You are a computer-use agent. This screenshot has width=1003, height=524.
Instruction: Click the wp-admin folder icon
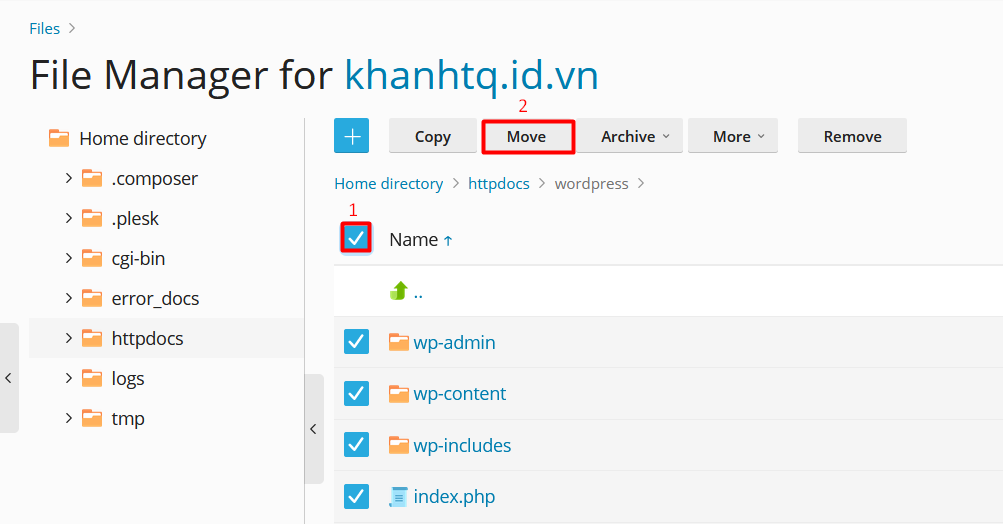(399, 342)
